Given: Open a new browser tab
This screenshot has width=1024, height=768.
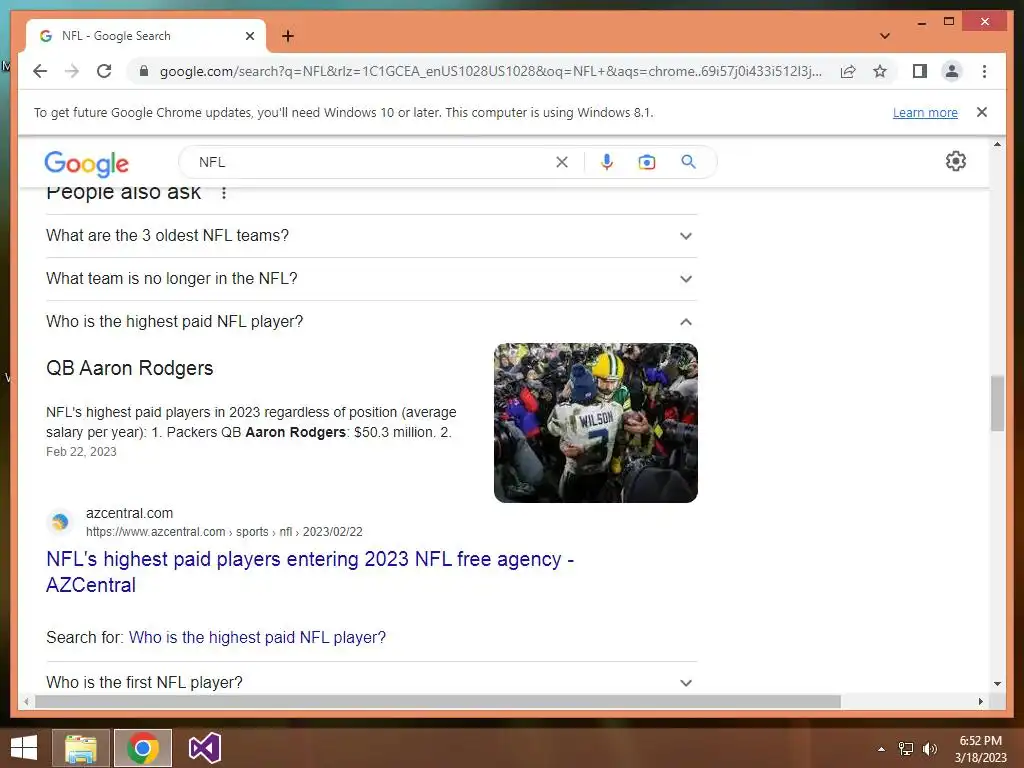Looking at the screenshot, I should pyautogui.click(x=287, y=36).
